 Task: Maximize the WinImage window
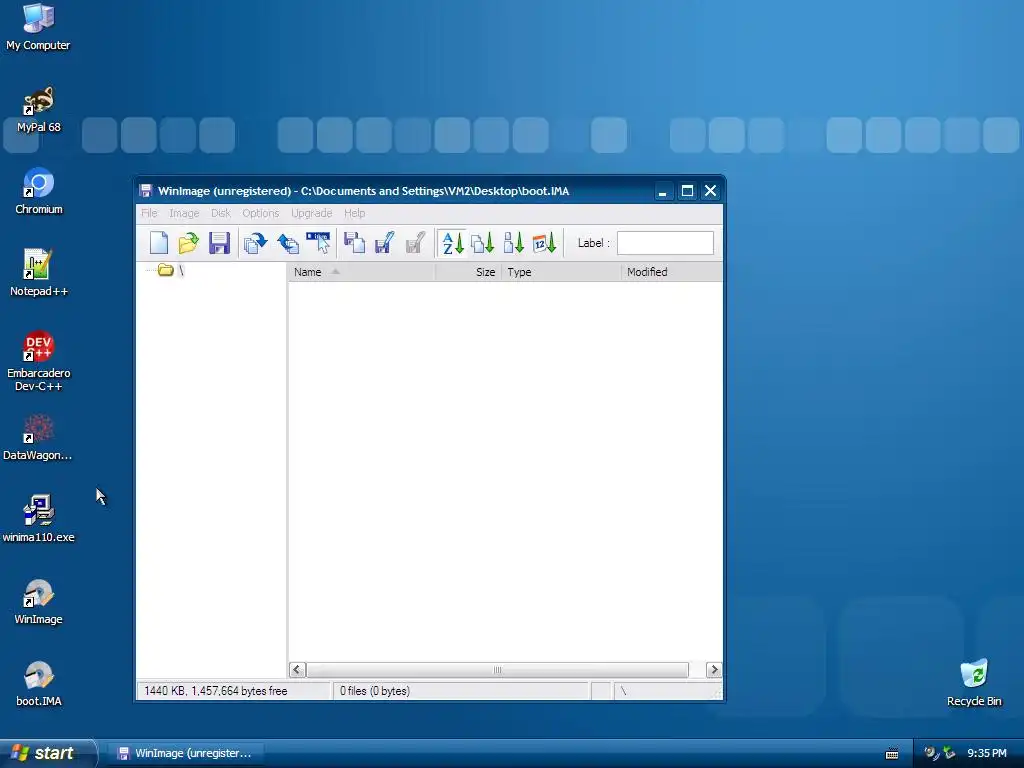click(x=687, y=191)
